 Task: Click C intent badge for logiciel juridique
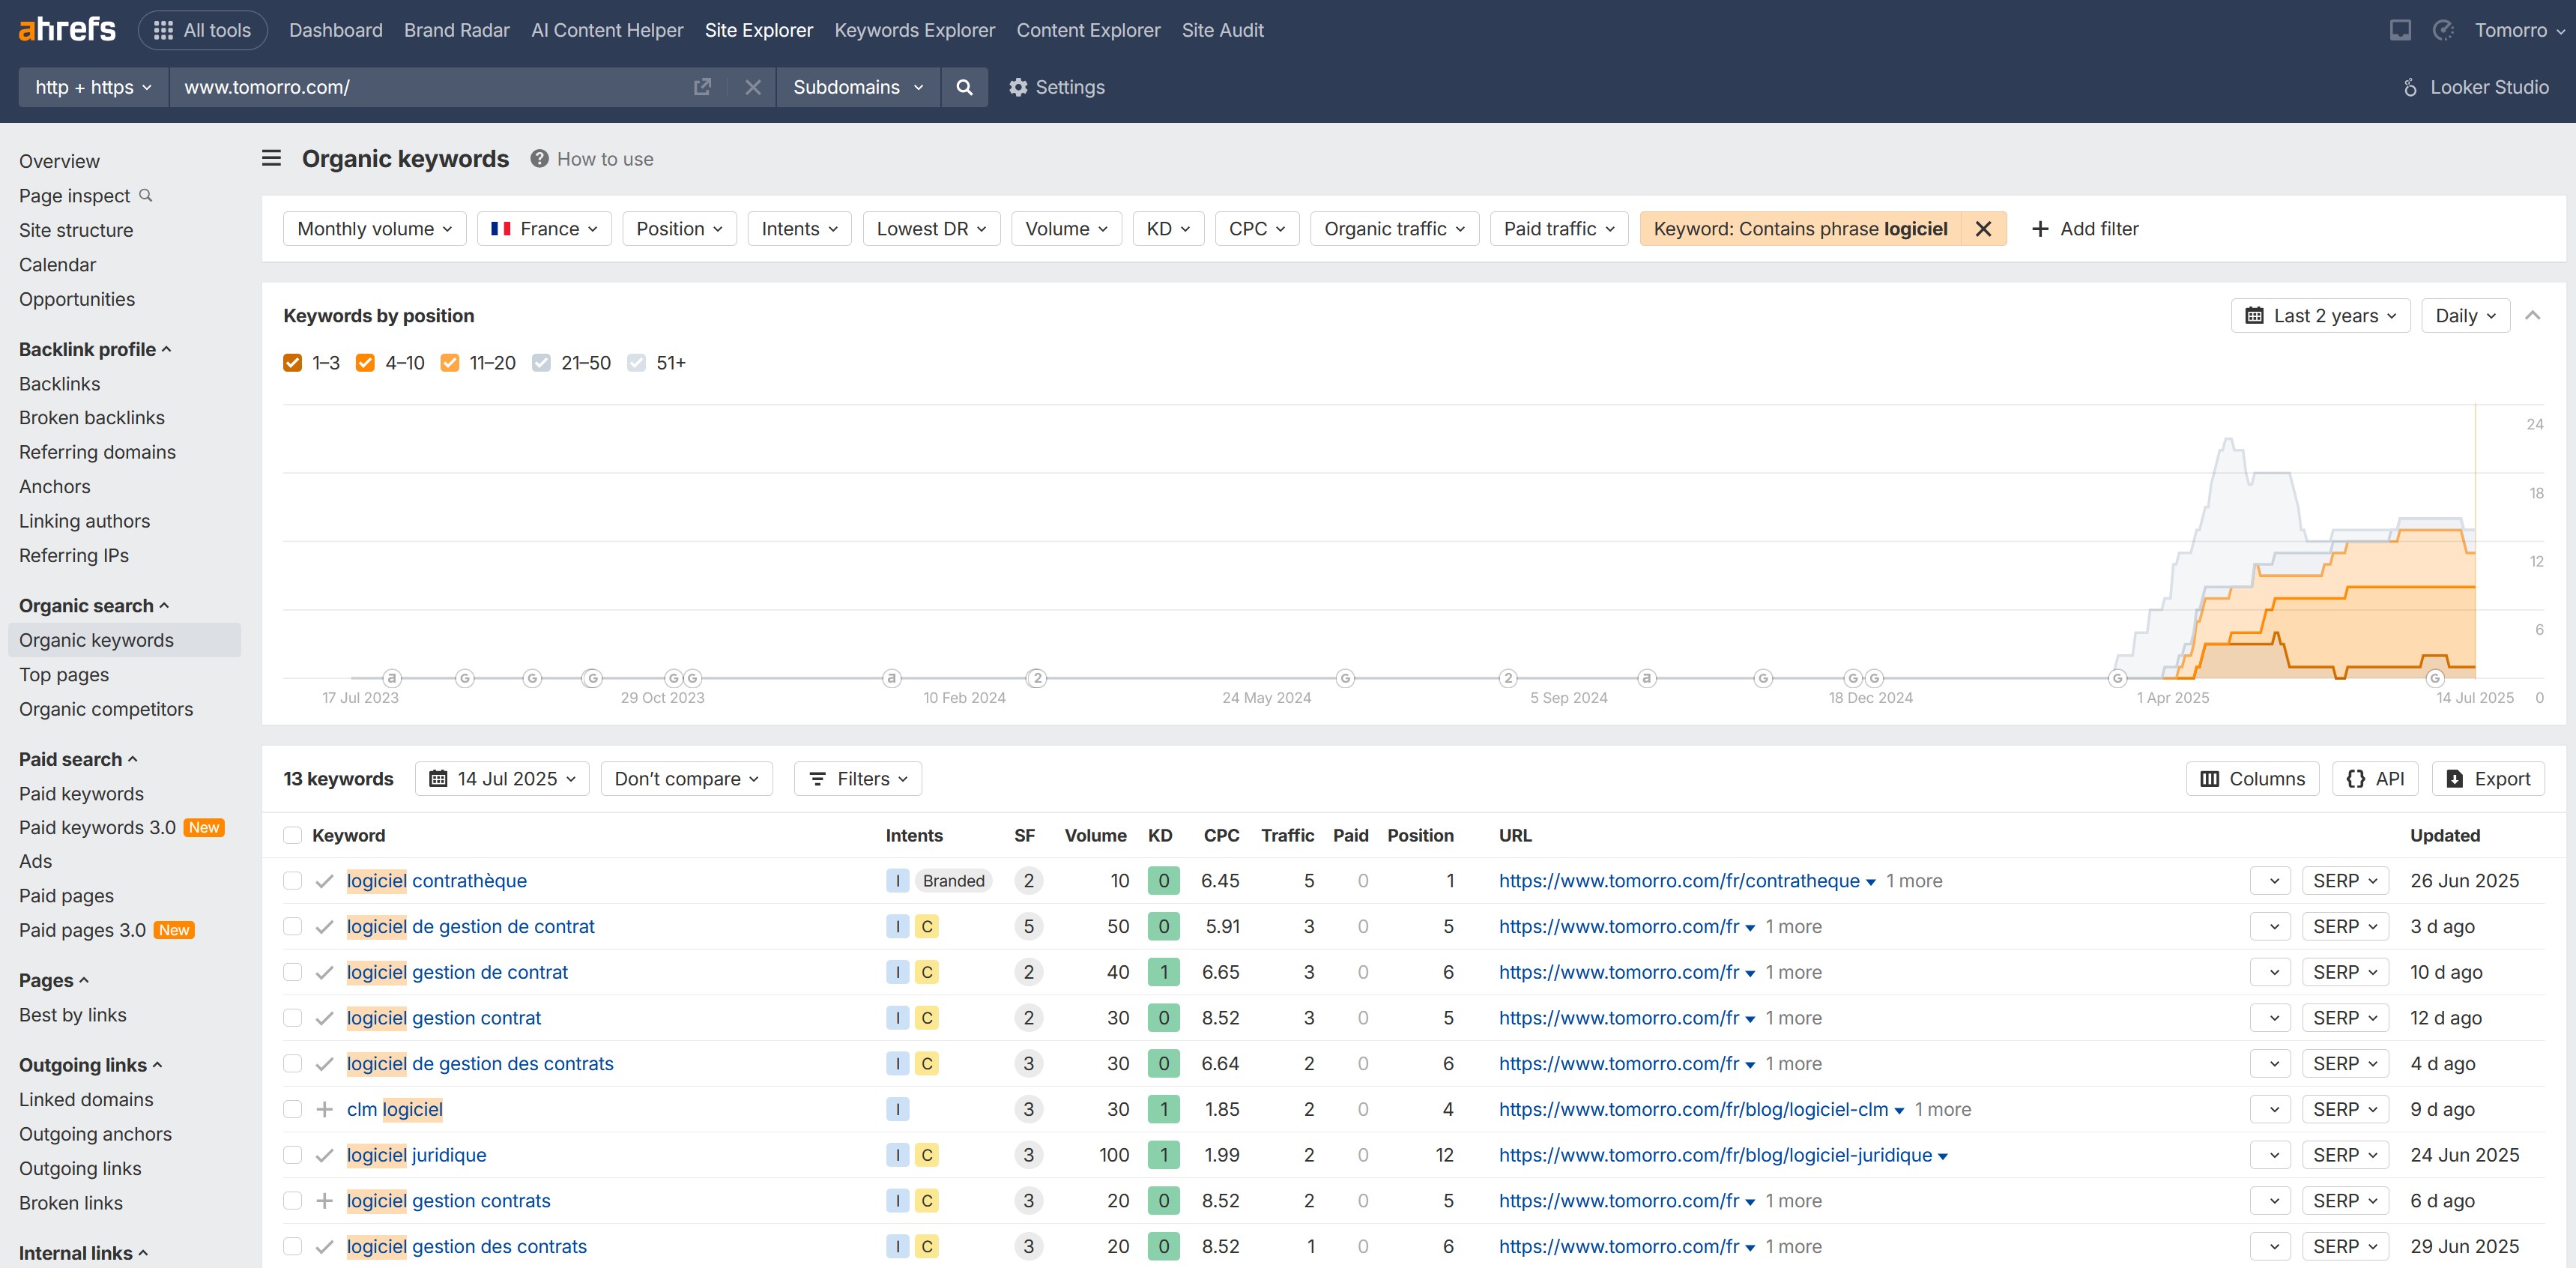tap(927, 1155)
